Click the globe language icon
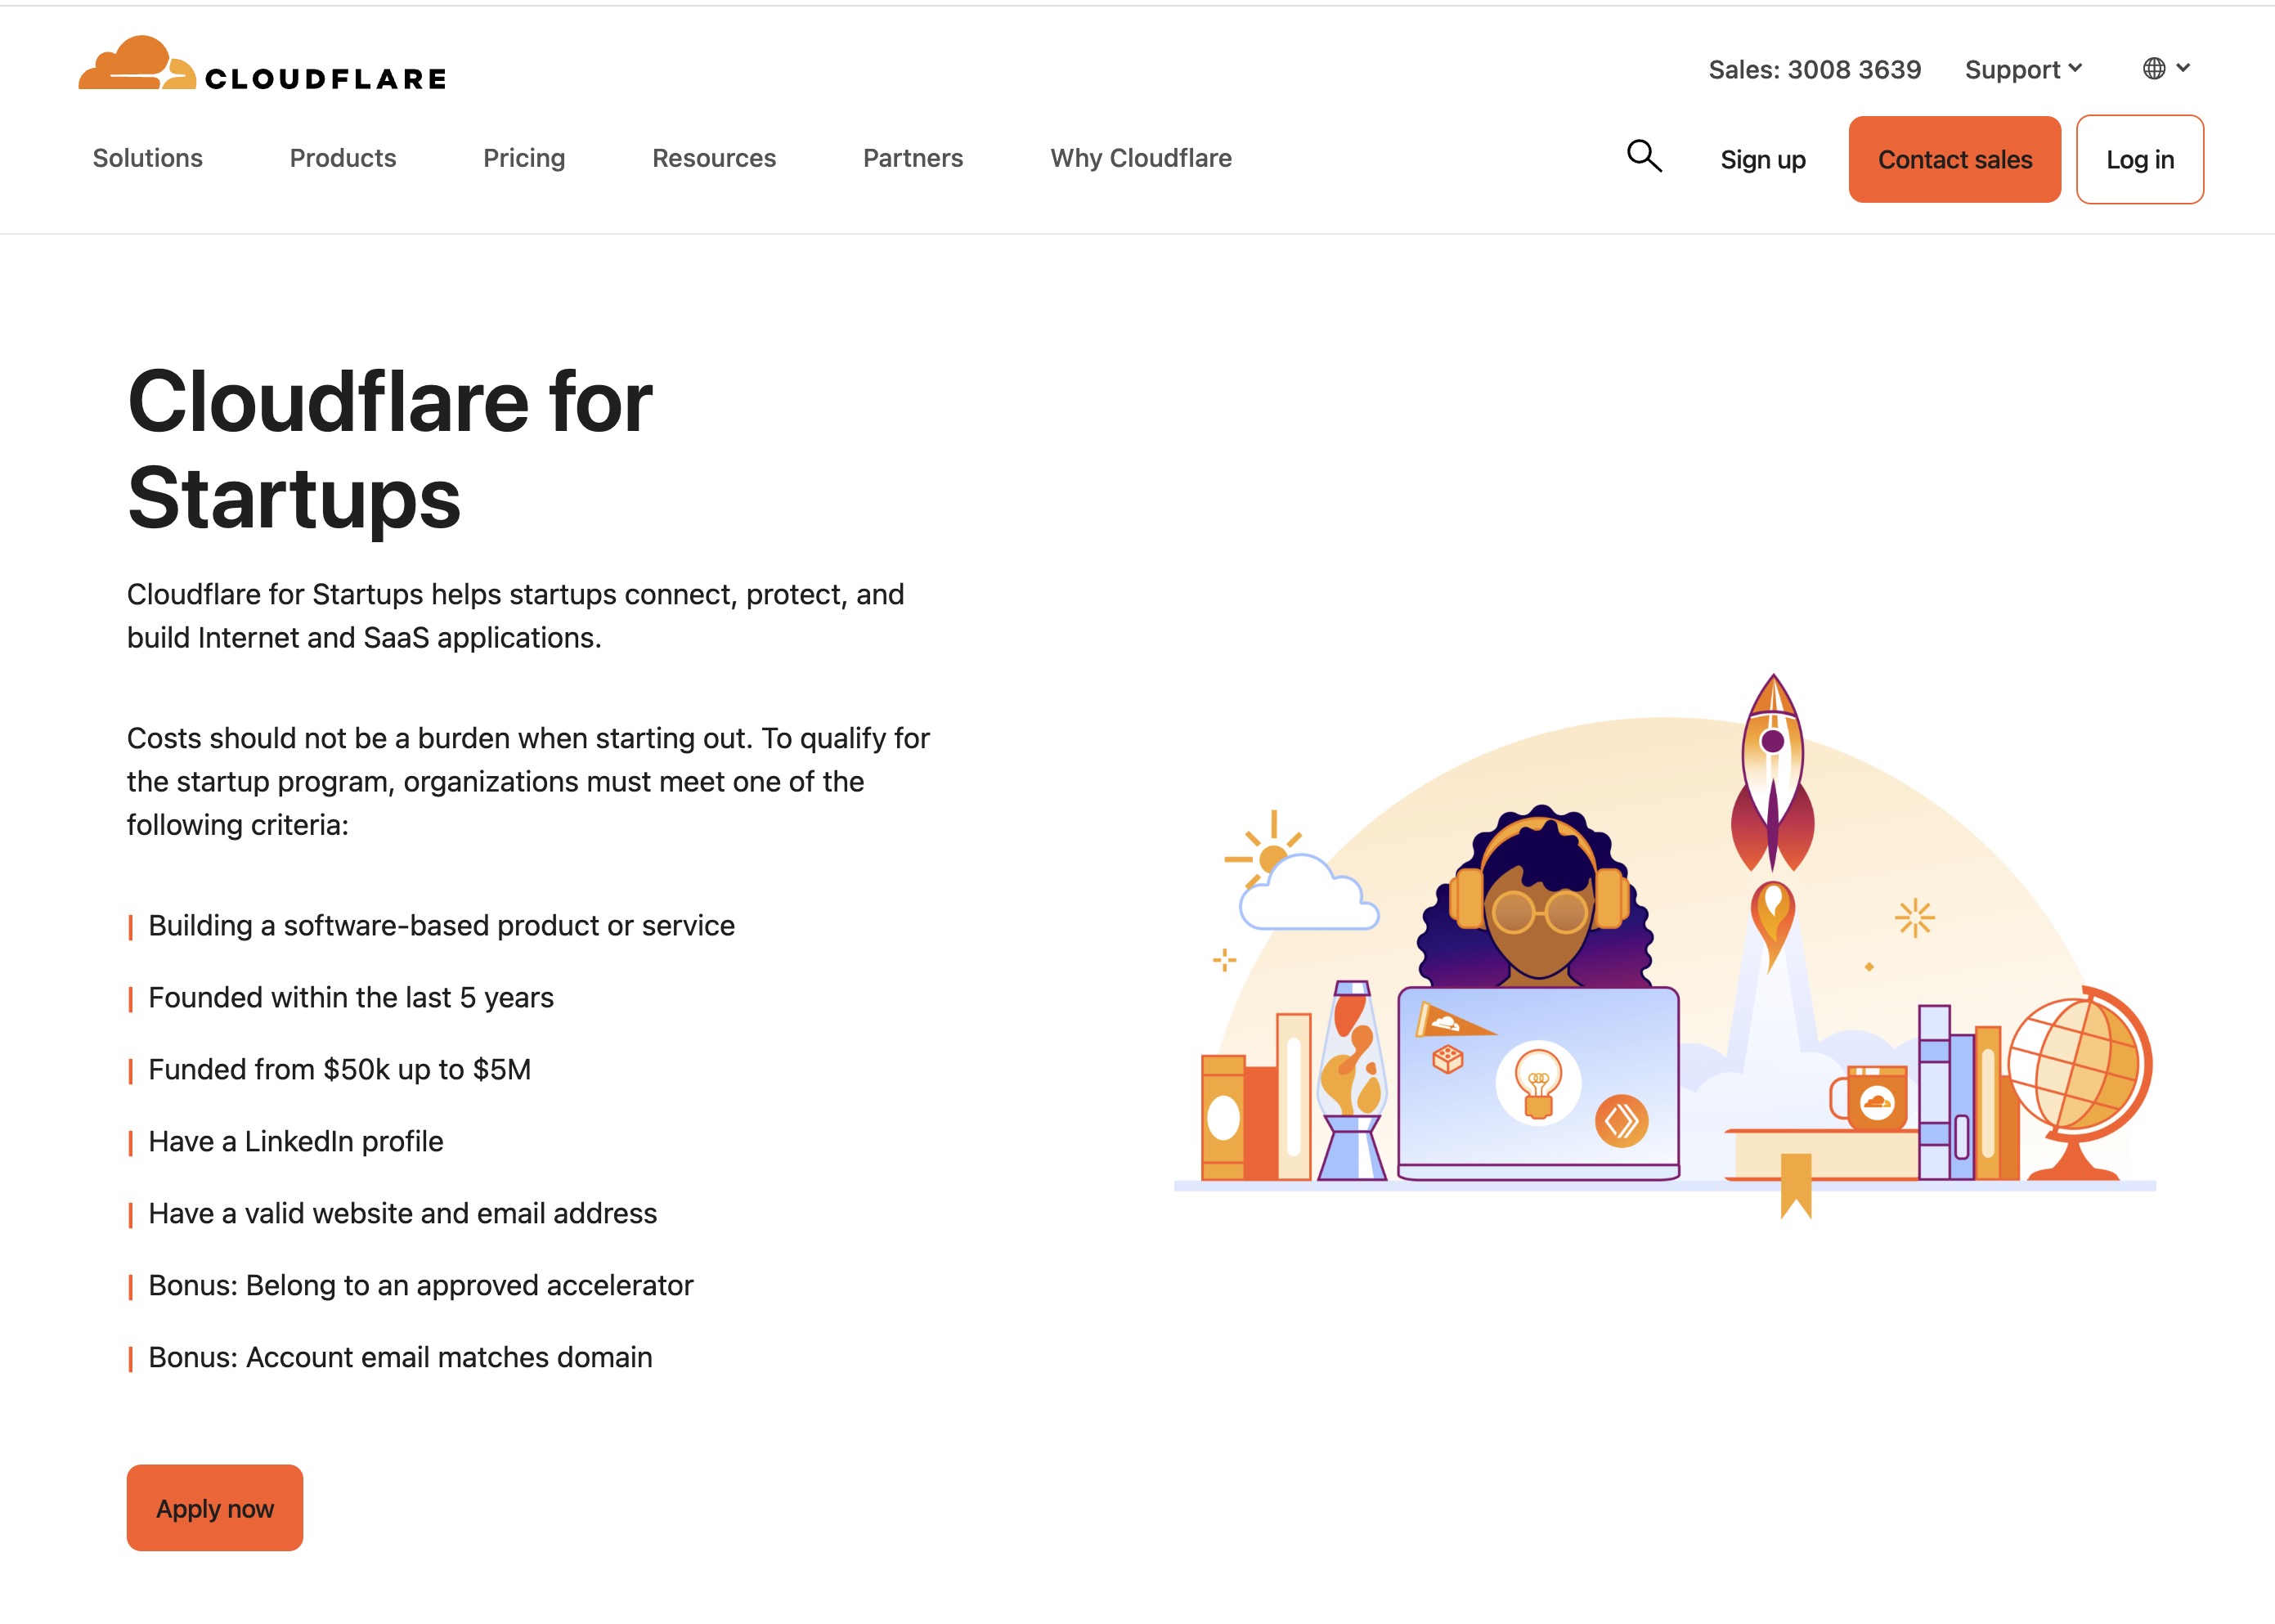The width and height of the screenshot is (2275, 1624). pos(2154,68)
